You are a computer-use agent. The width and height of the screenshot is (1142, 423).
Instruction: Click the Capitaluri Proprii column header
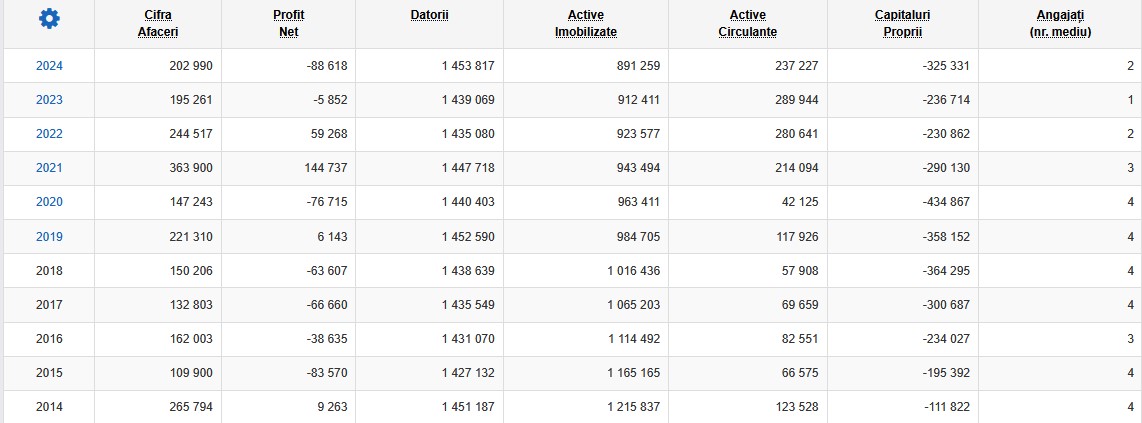click(x=902, y=23)
